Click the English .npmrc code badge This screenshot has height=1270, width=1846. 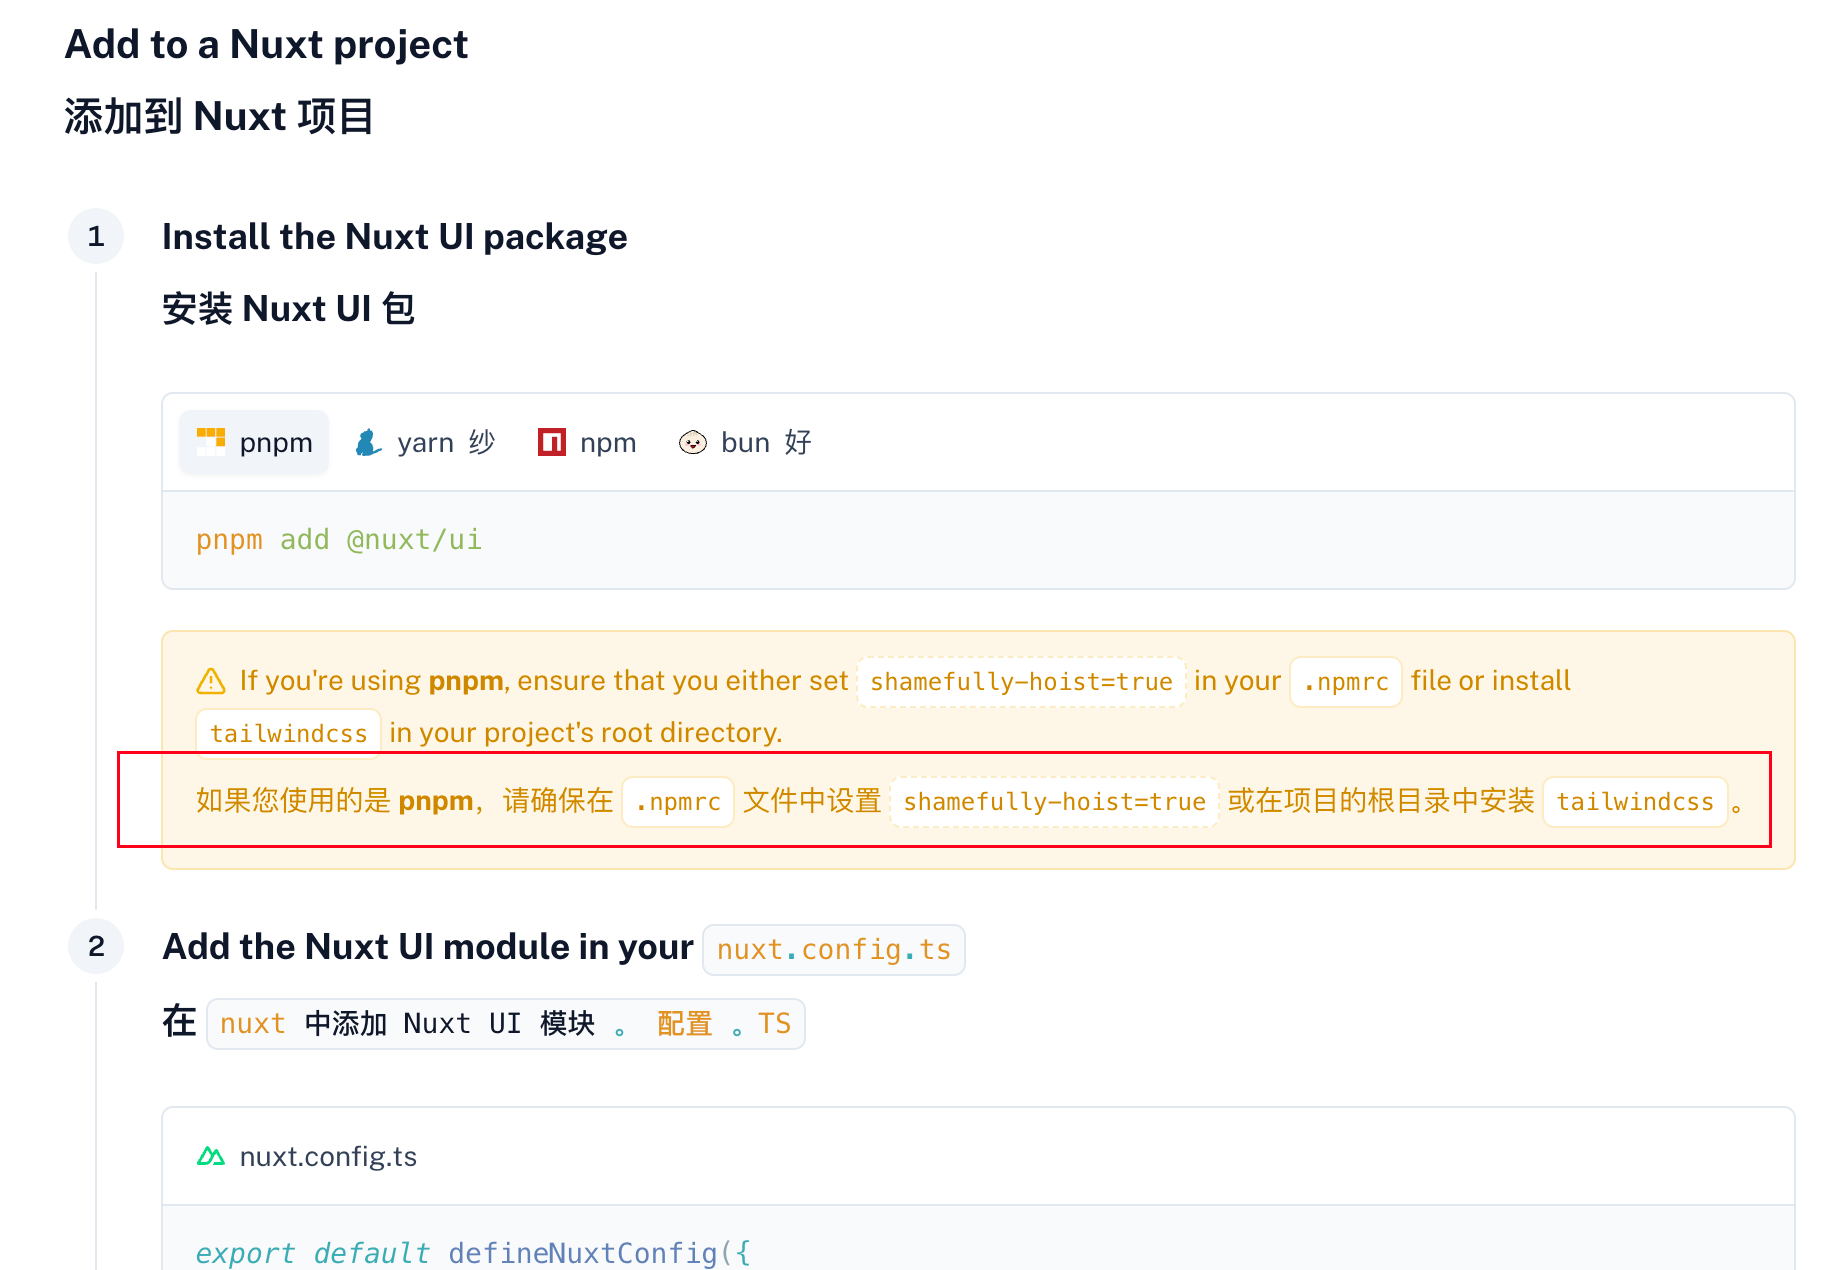1346,682
